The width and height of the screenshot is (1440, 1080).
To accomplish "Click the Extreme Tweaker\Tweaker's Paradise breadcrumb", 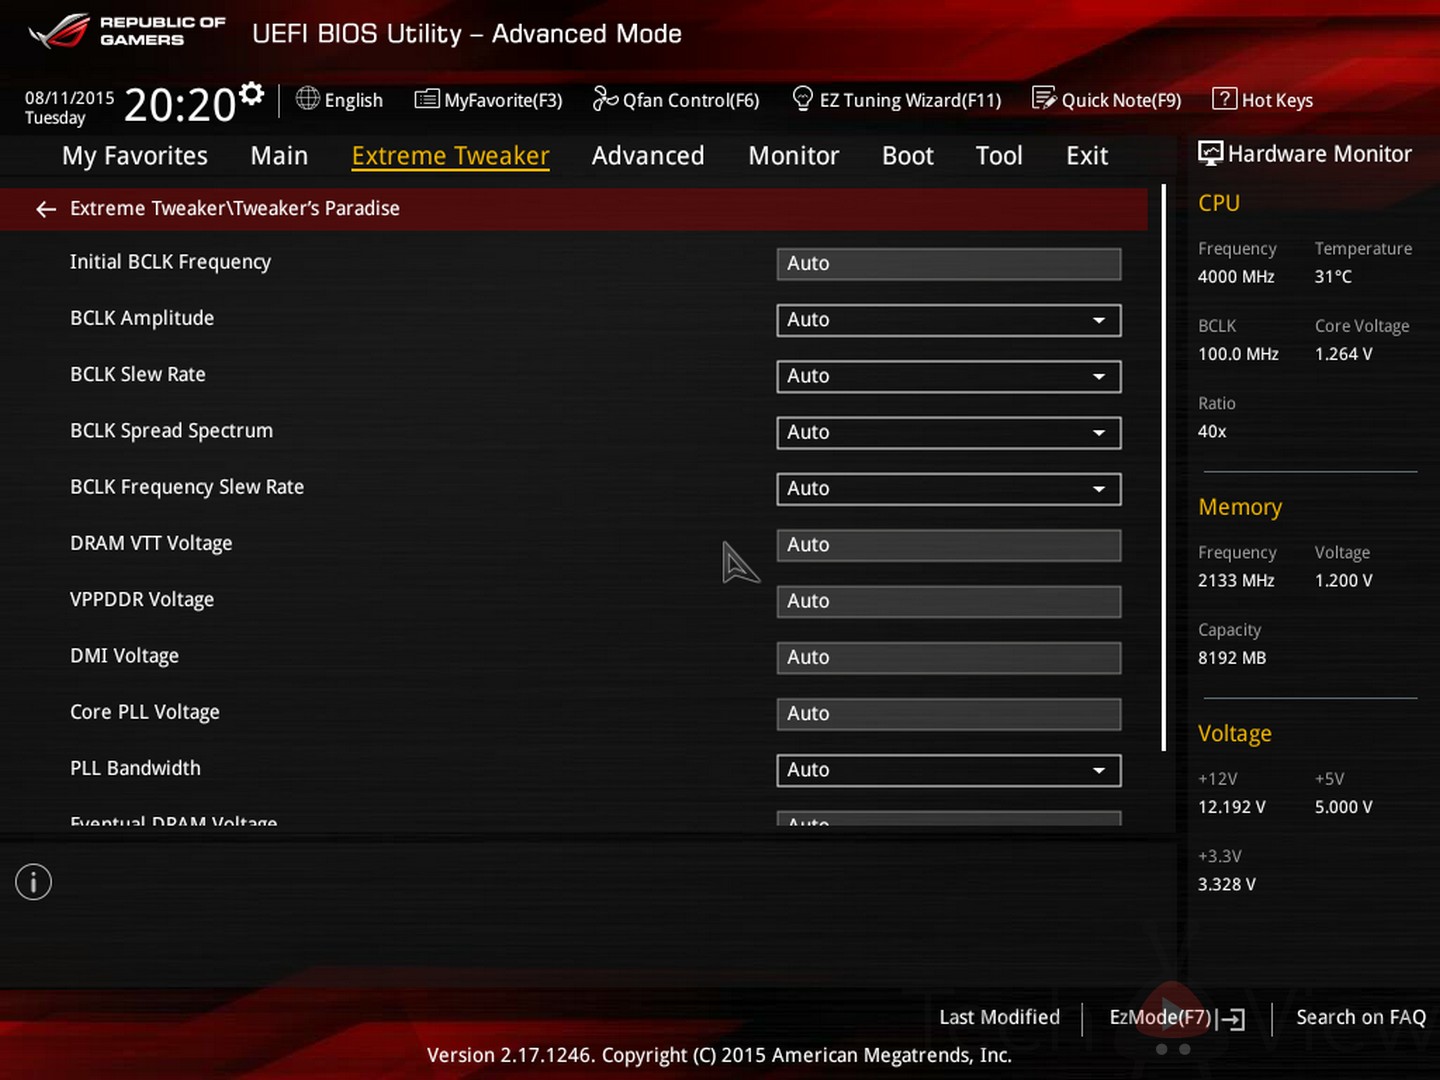I will [x=235, y=208].
